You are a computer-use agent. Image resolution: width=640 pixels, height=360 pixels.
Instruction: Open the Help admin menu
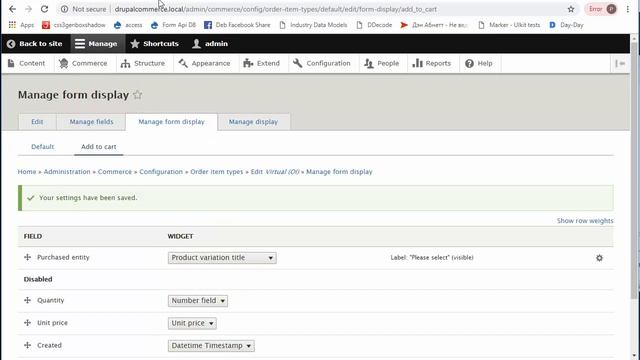[x=479, y=63]
